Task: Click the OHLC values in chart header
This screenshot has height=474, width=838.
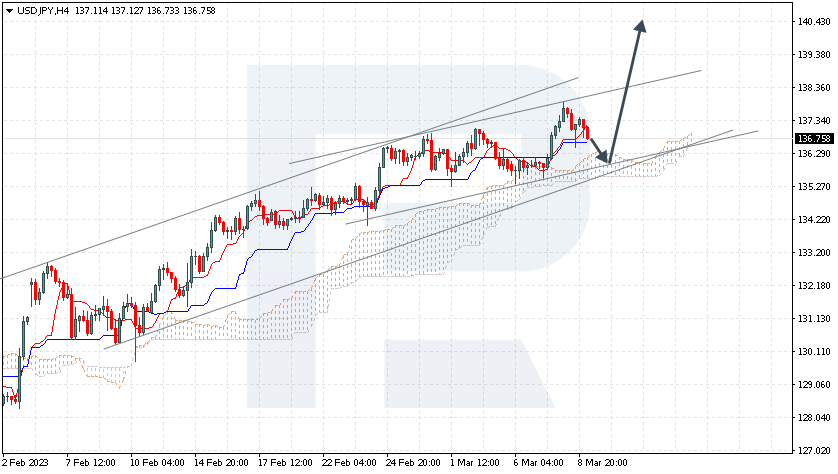Action: coord(145,11)
